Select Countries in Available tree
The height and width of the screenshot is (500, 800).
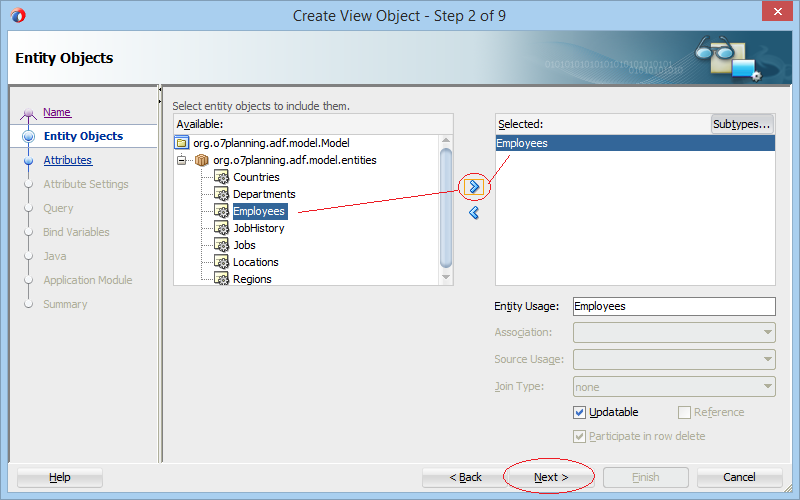256,177
